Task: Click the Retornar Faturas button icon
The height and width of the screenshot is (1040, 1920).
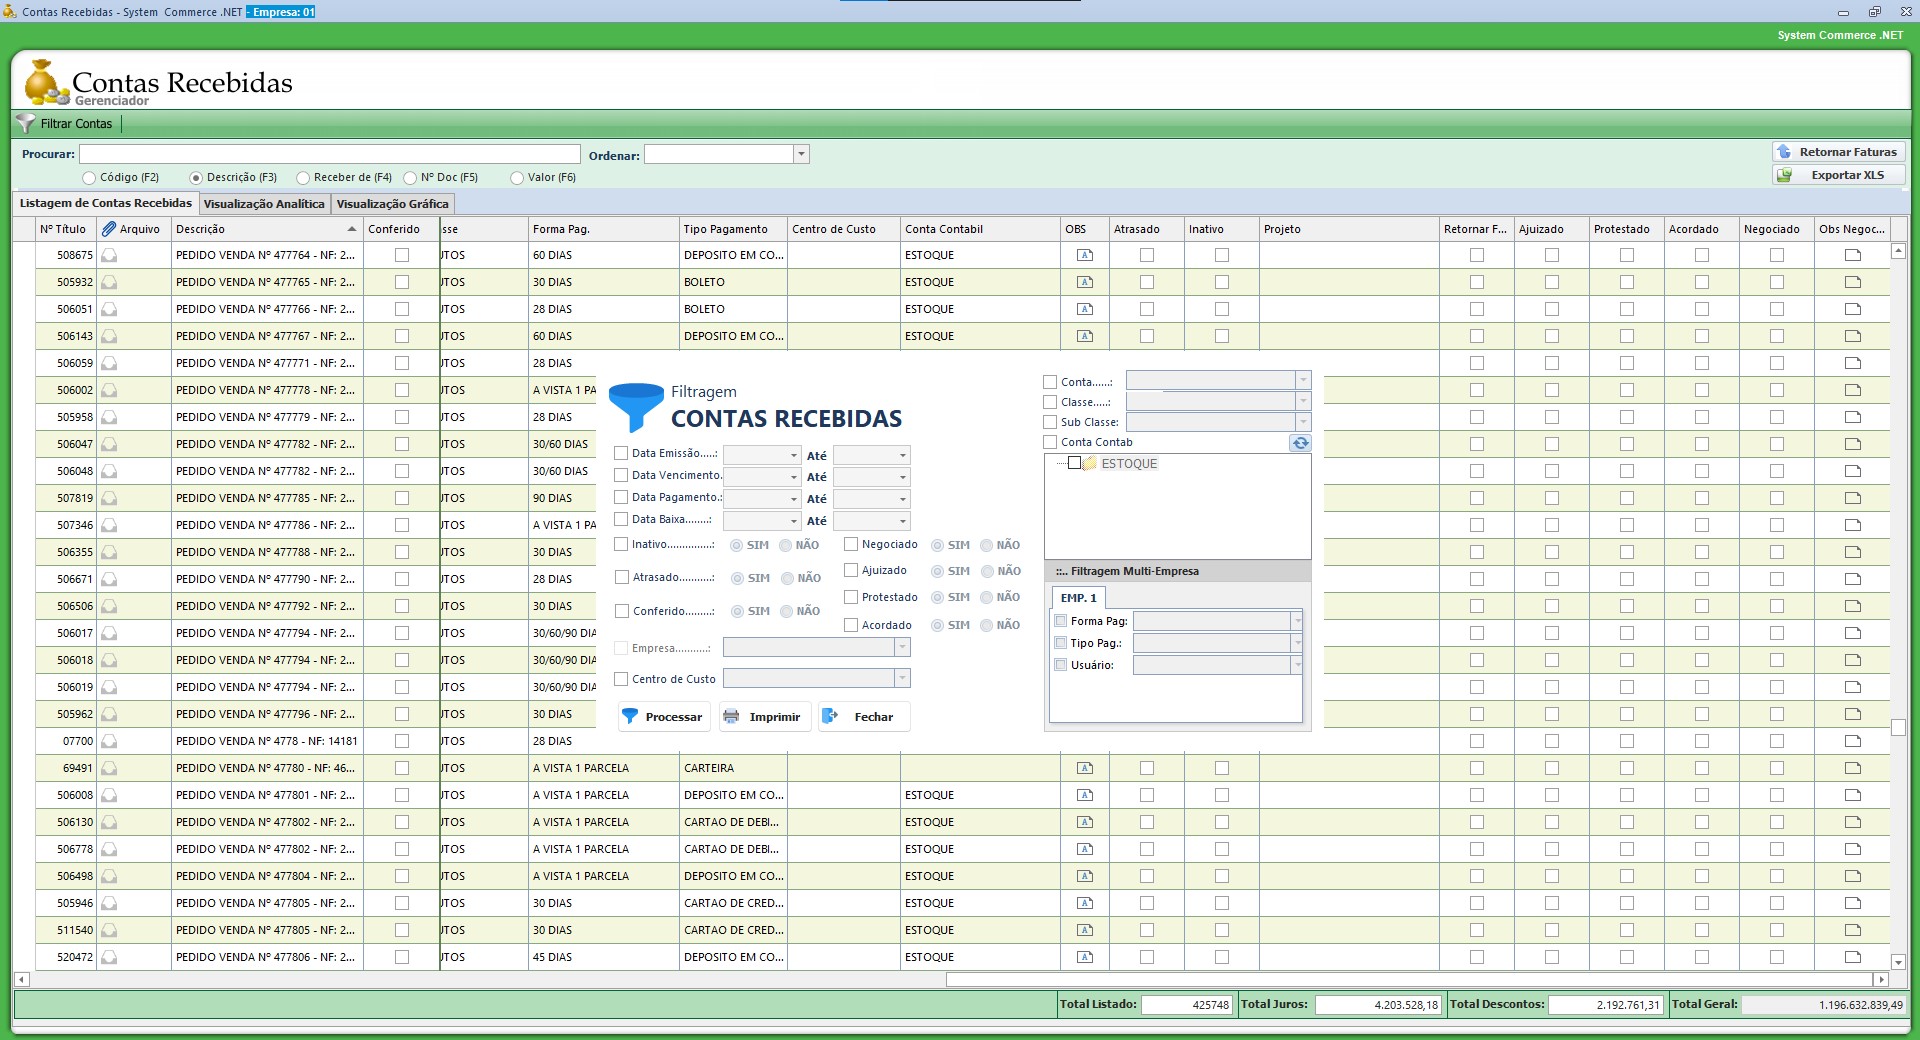Action: 1785,152
